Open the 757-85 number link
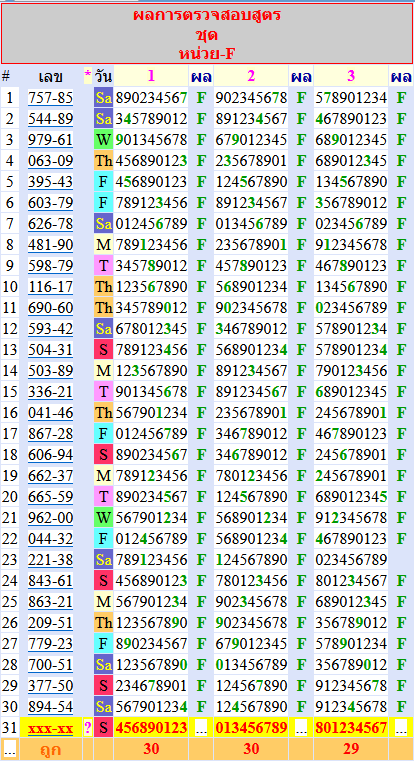The height and width of the screenshot is (763, 415). coord(50,98)
